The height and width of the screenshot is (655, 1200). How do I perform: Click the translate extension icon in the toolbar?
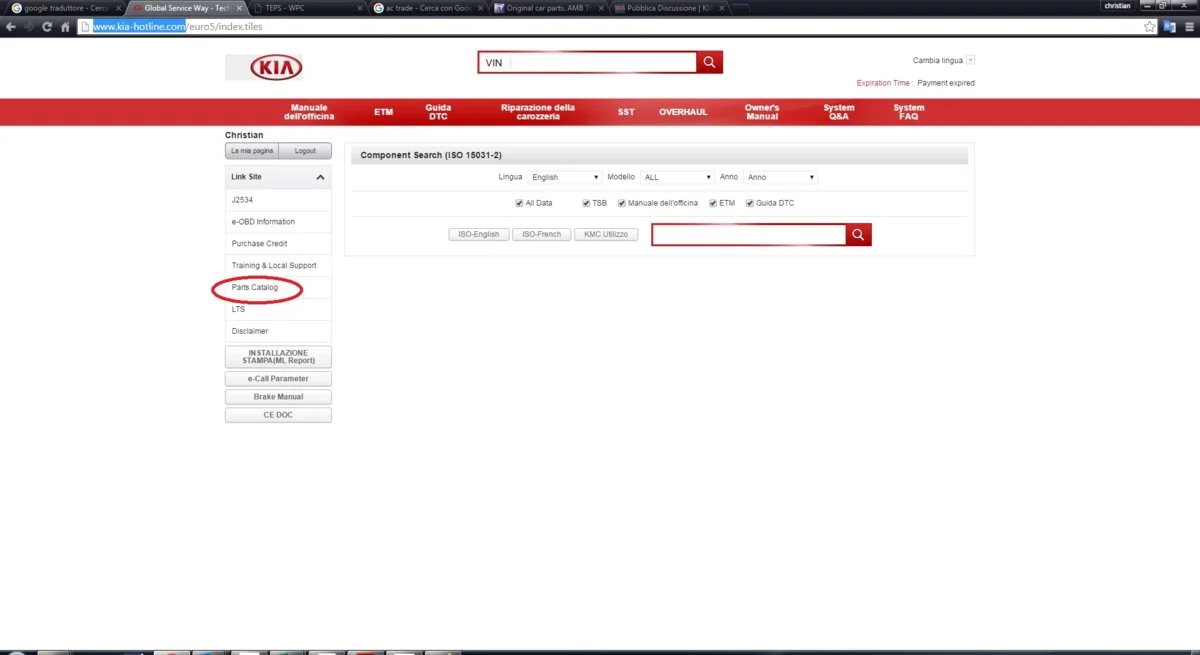click(1170, 26)
